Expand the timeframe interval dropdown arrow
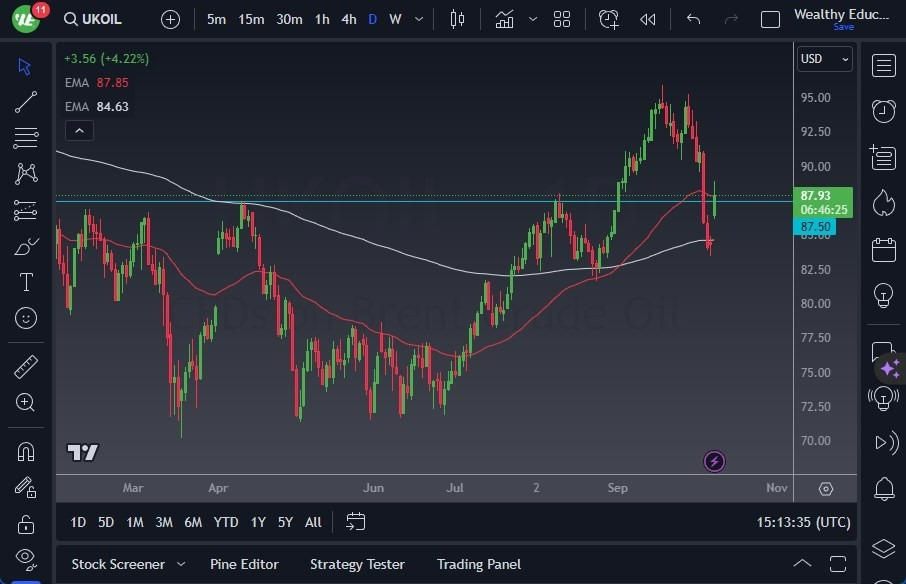This screenshot has height=584, width=906. pos(418,19)
